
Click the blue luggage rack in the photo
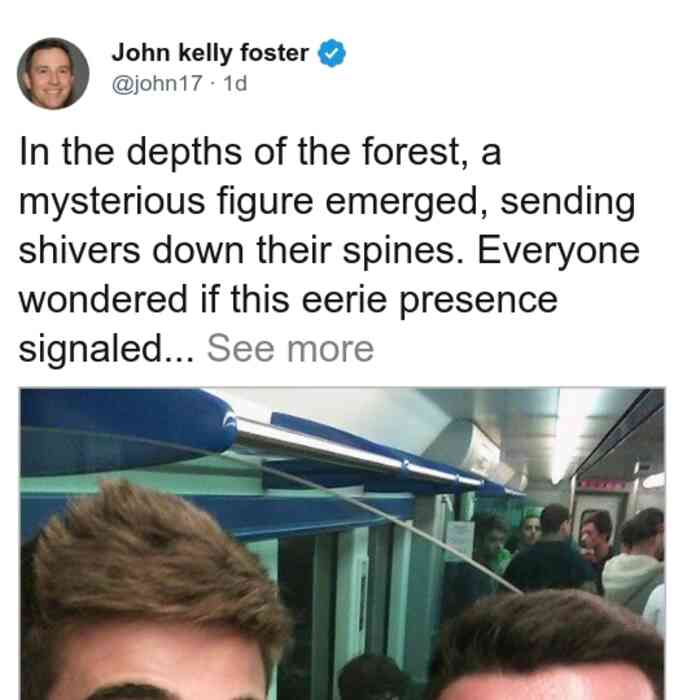[125, 429]
